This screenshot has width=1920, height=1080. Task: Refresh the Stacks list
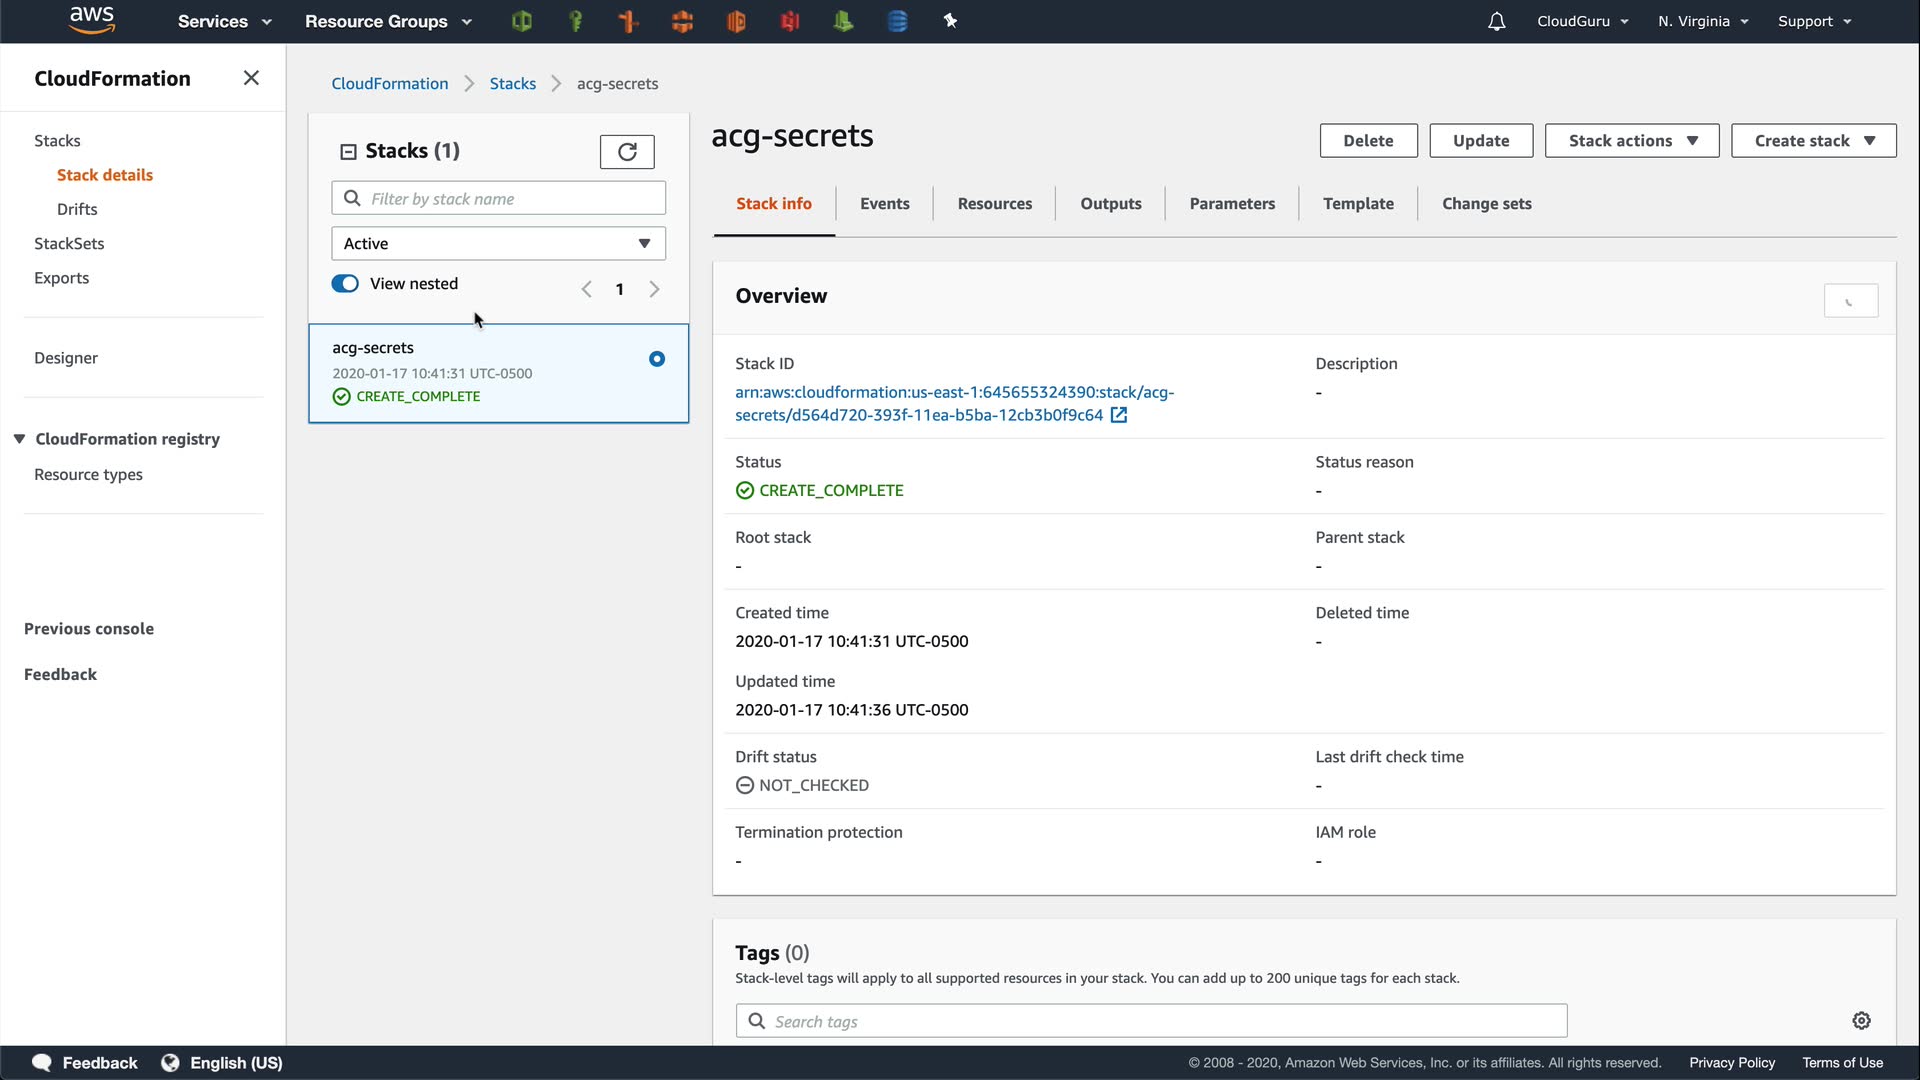627,151
